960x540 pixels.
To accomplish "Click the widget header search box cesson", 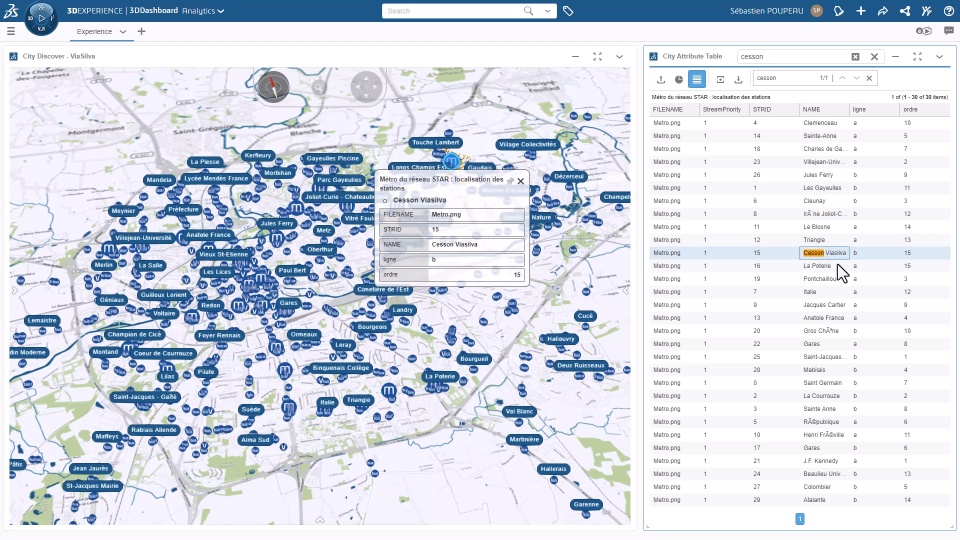I will [x=793, y=56].
